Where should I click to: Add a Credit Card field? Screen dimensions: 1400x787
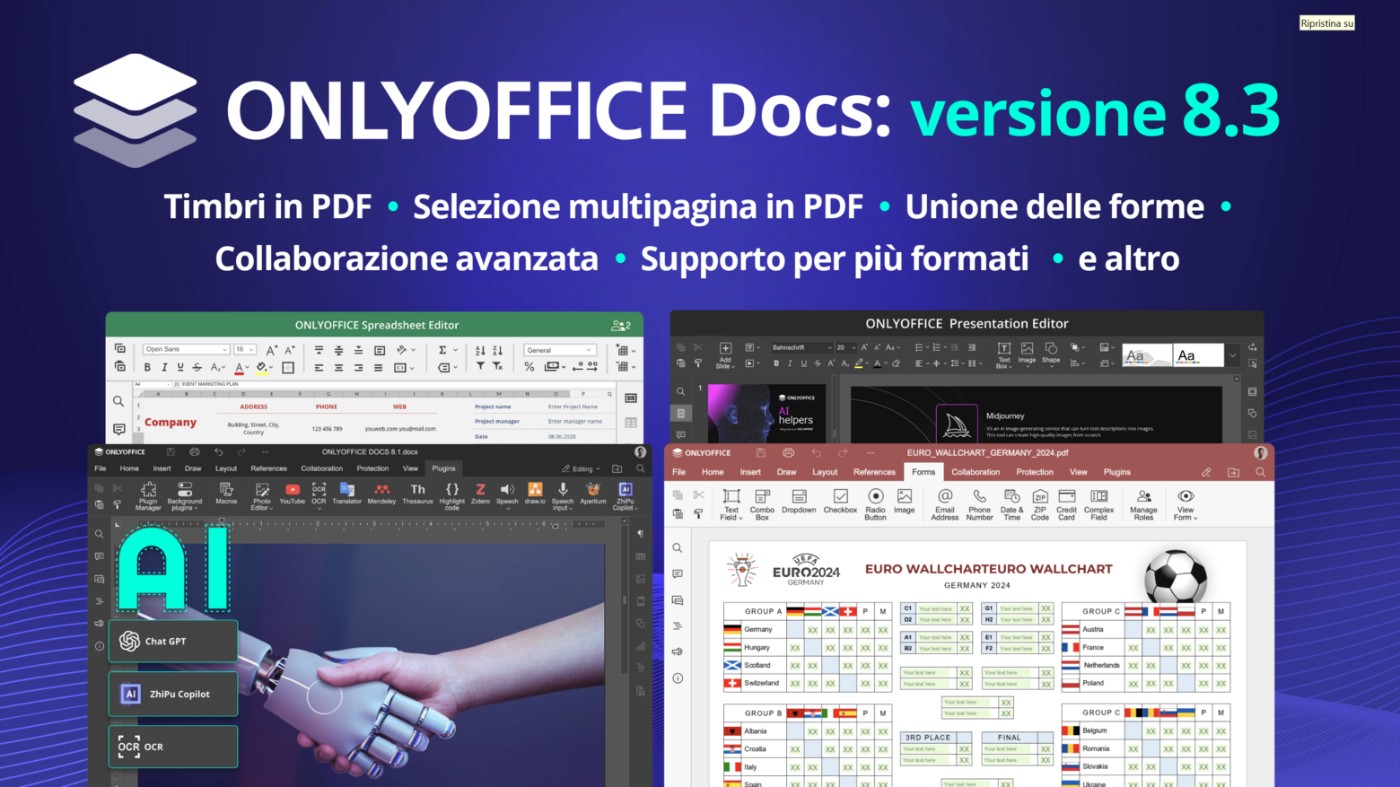[1067, 504]
